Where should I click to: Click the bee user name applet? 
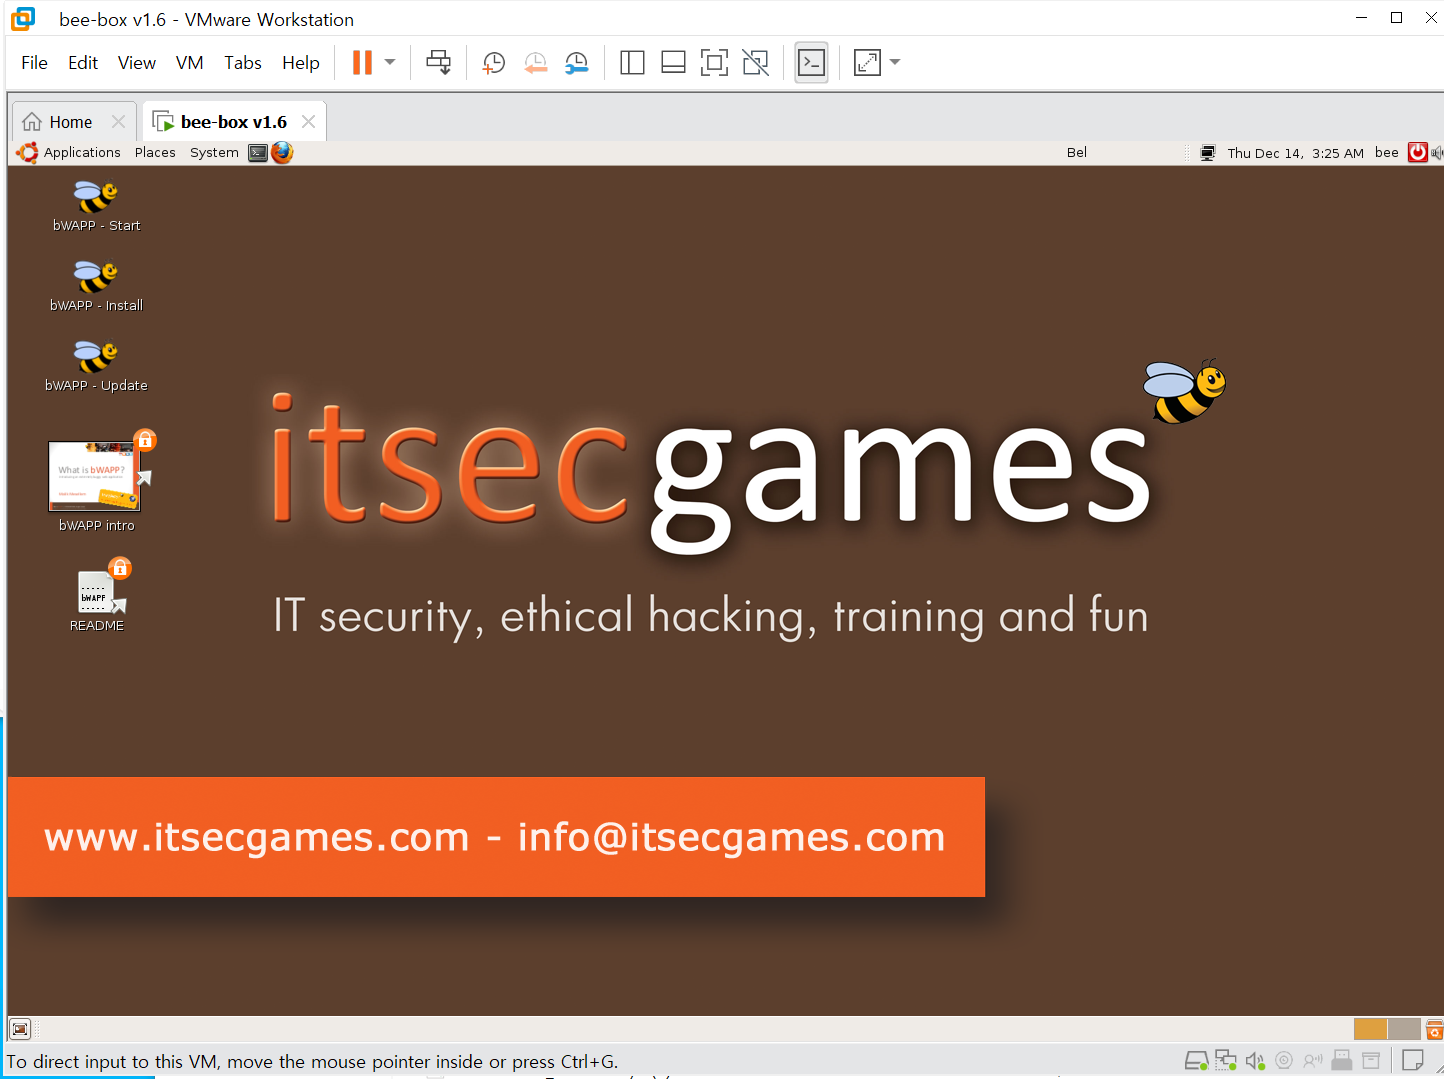pos(1386,152)
